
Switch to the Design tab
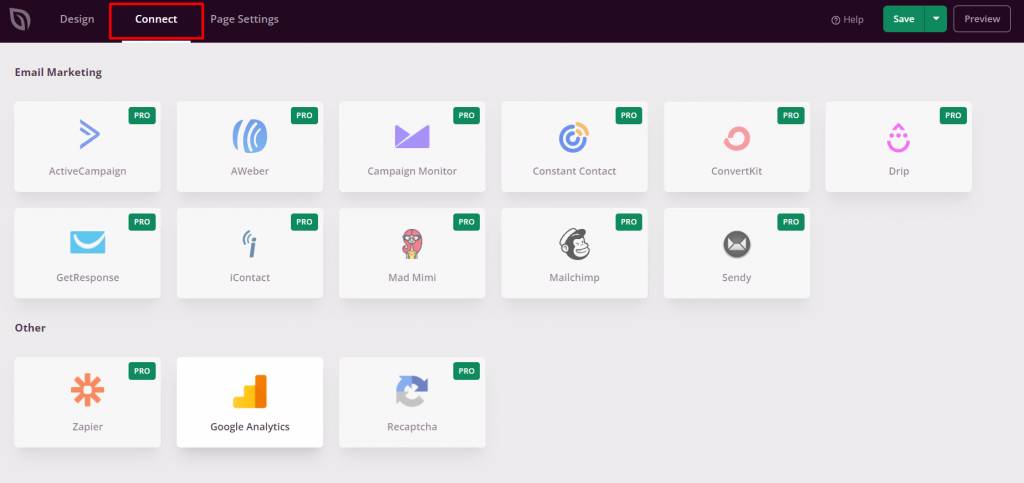pos(77,19)
